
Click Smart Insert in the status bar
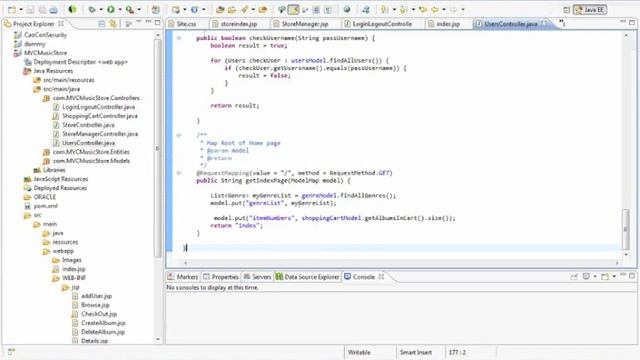click(416, 352)
